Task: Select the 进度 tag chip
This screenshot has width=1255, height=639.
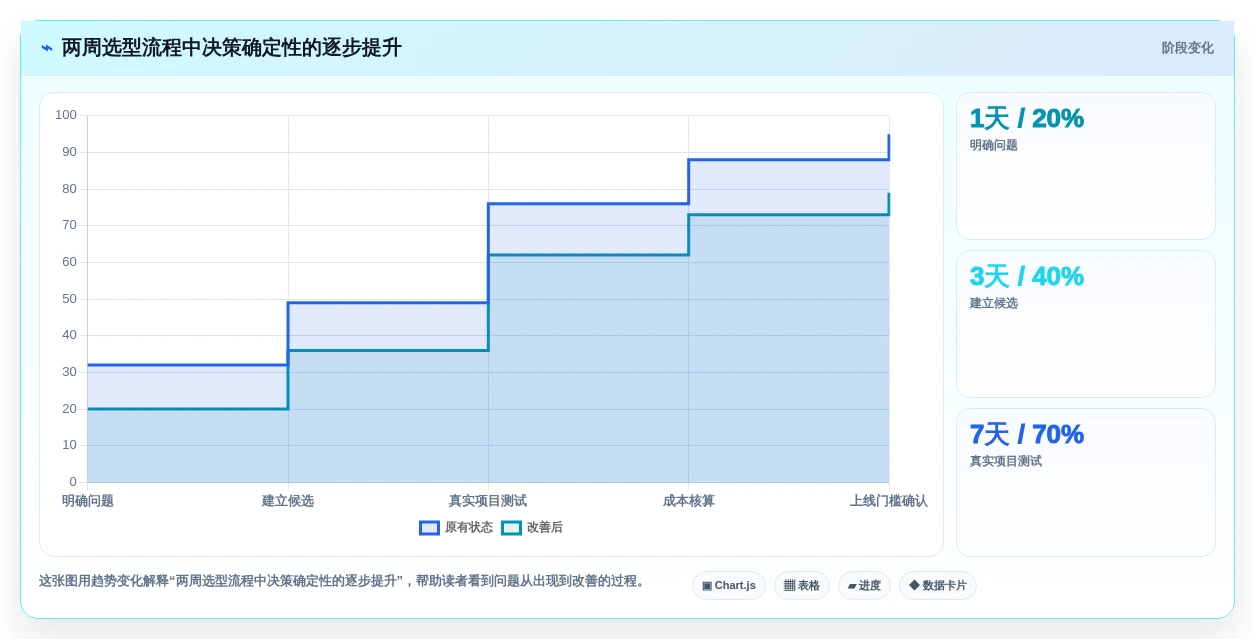Action: coord(864,586)
